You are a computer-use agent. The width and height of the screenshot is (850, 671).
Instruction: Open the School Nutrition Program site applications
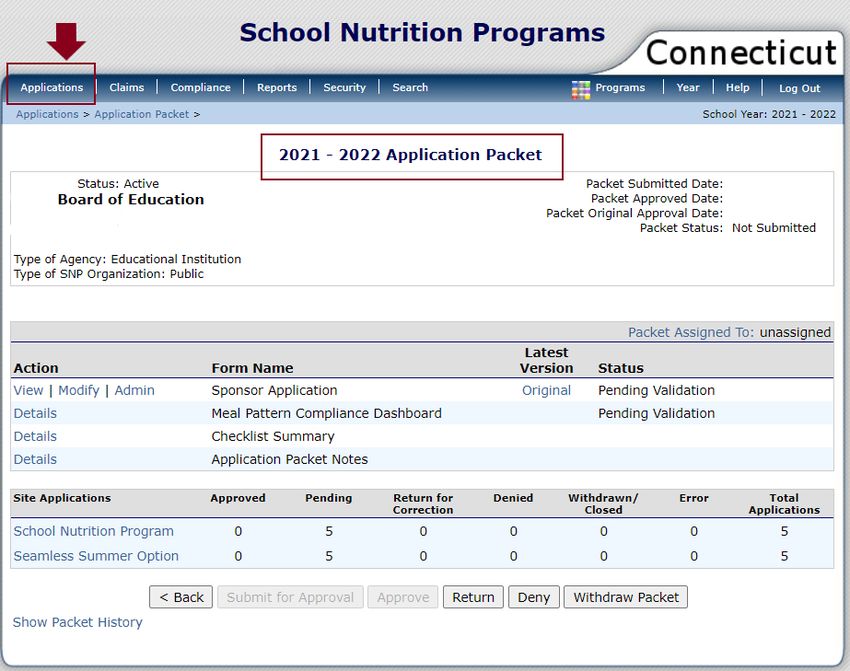[93, 531]
